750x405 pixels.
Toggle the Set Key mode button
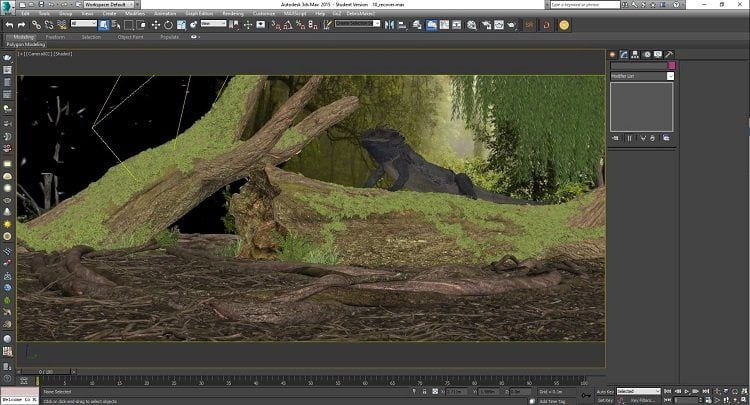pyautogui.click(x=605, y=401)
